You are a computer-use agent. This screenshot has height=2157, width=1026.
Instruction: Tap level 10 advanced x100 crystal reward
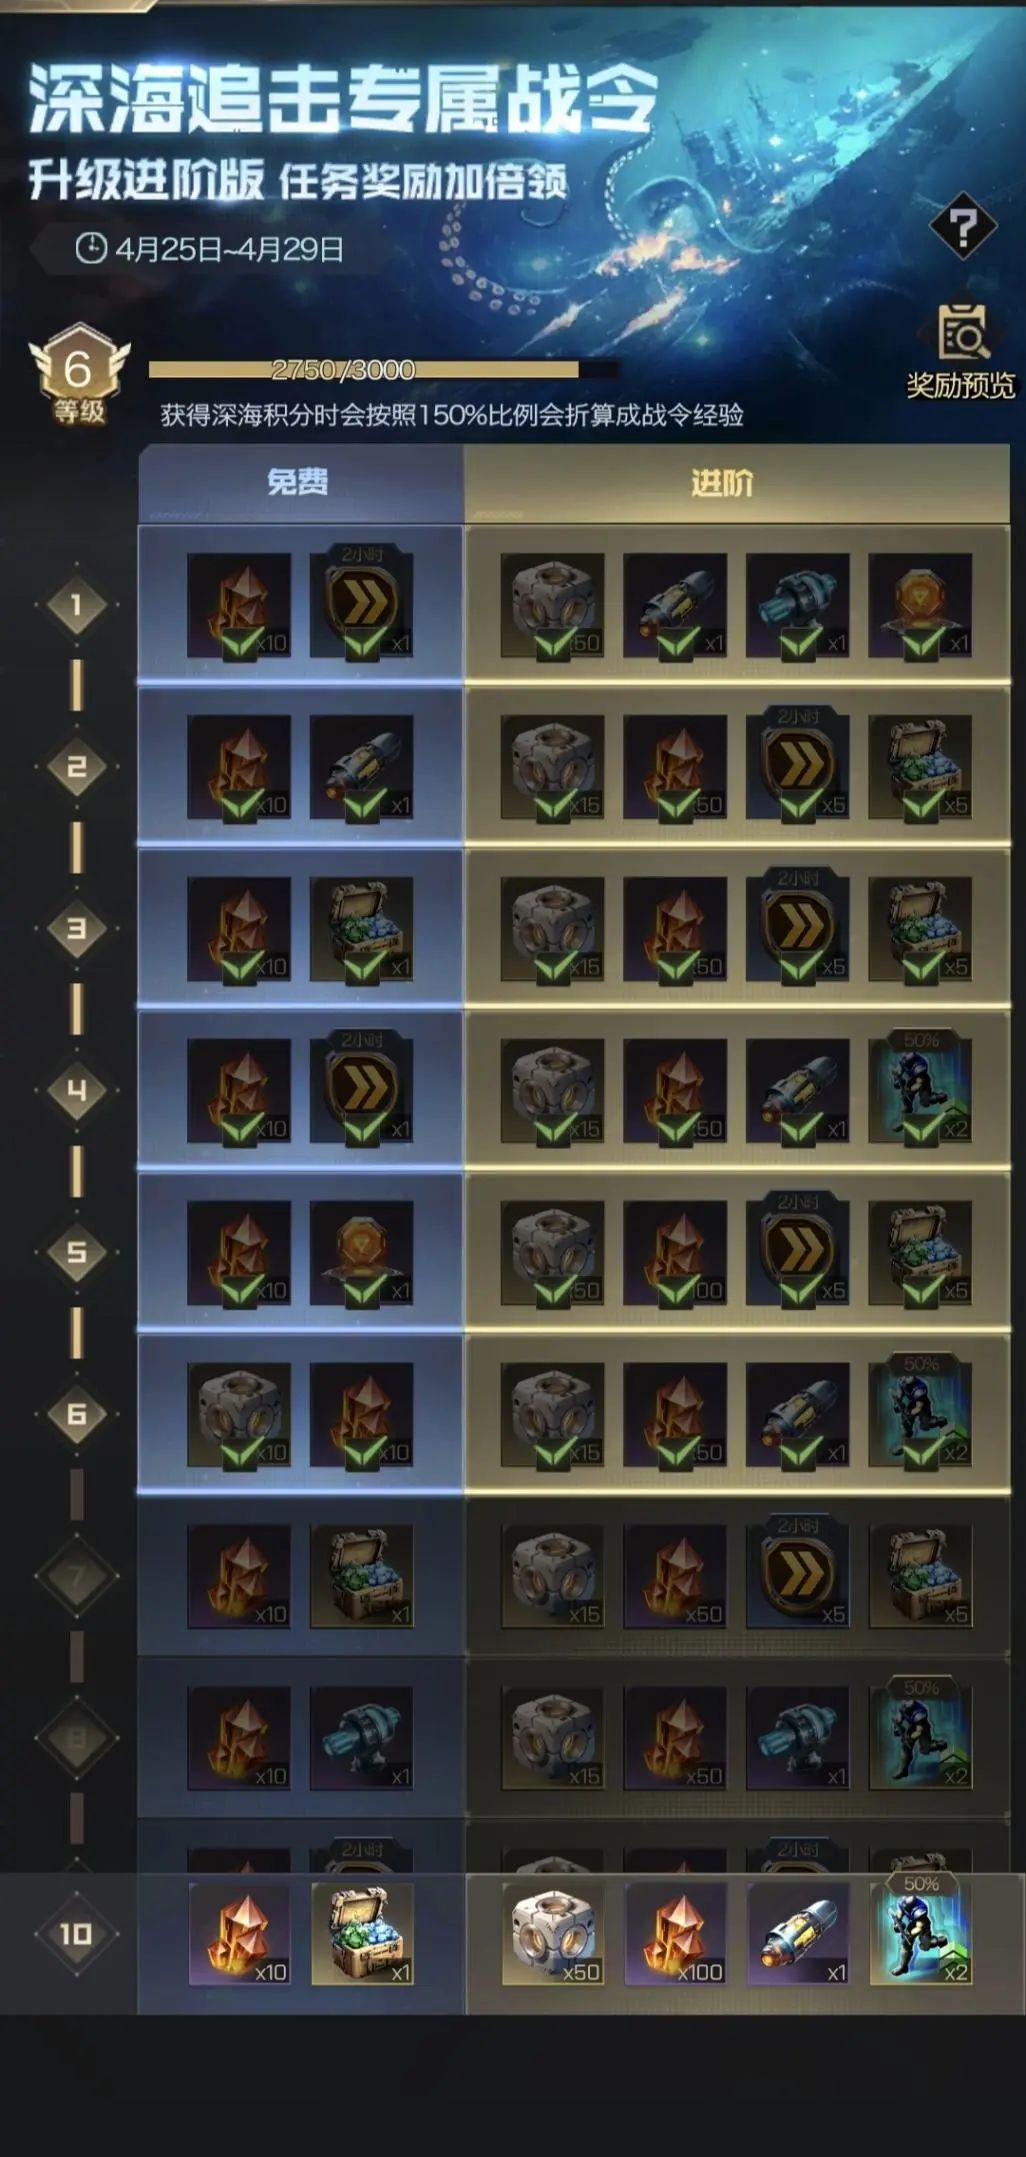[x=675, y=1933]
